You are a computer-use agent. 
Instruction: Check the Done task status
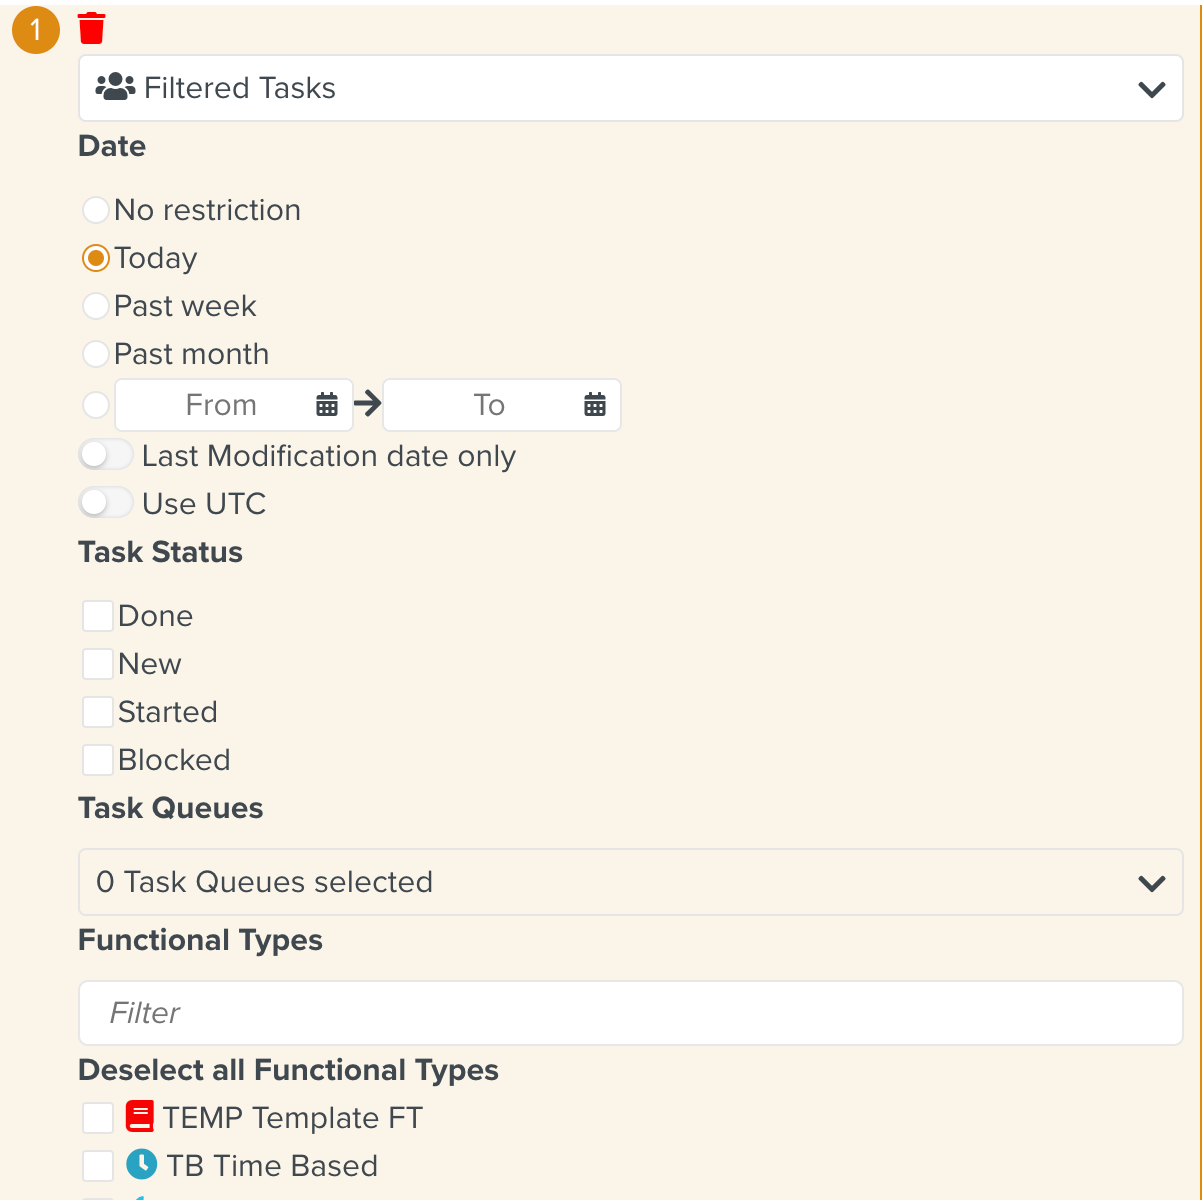click(97, 615)
